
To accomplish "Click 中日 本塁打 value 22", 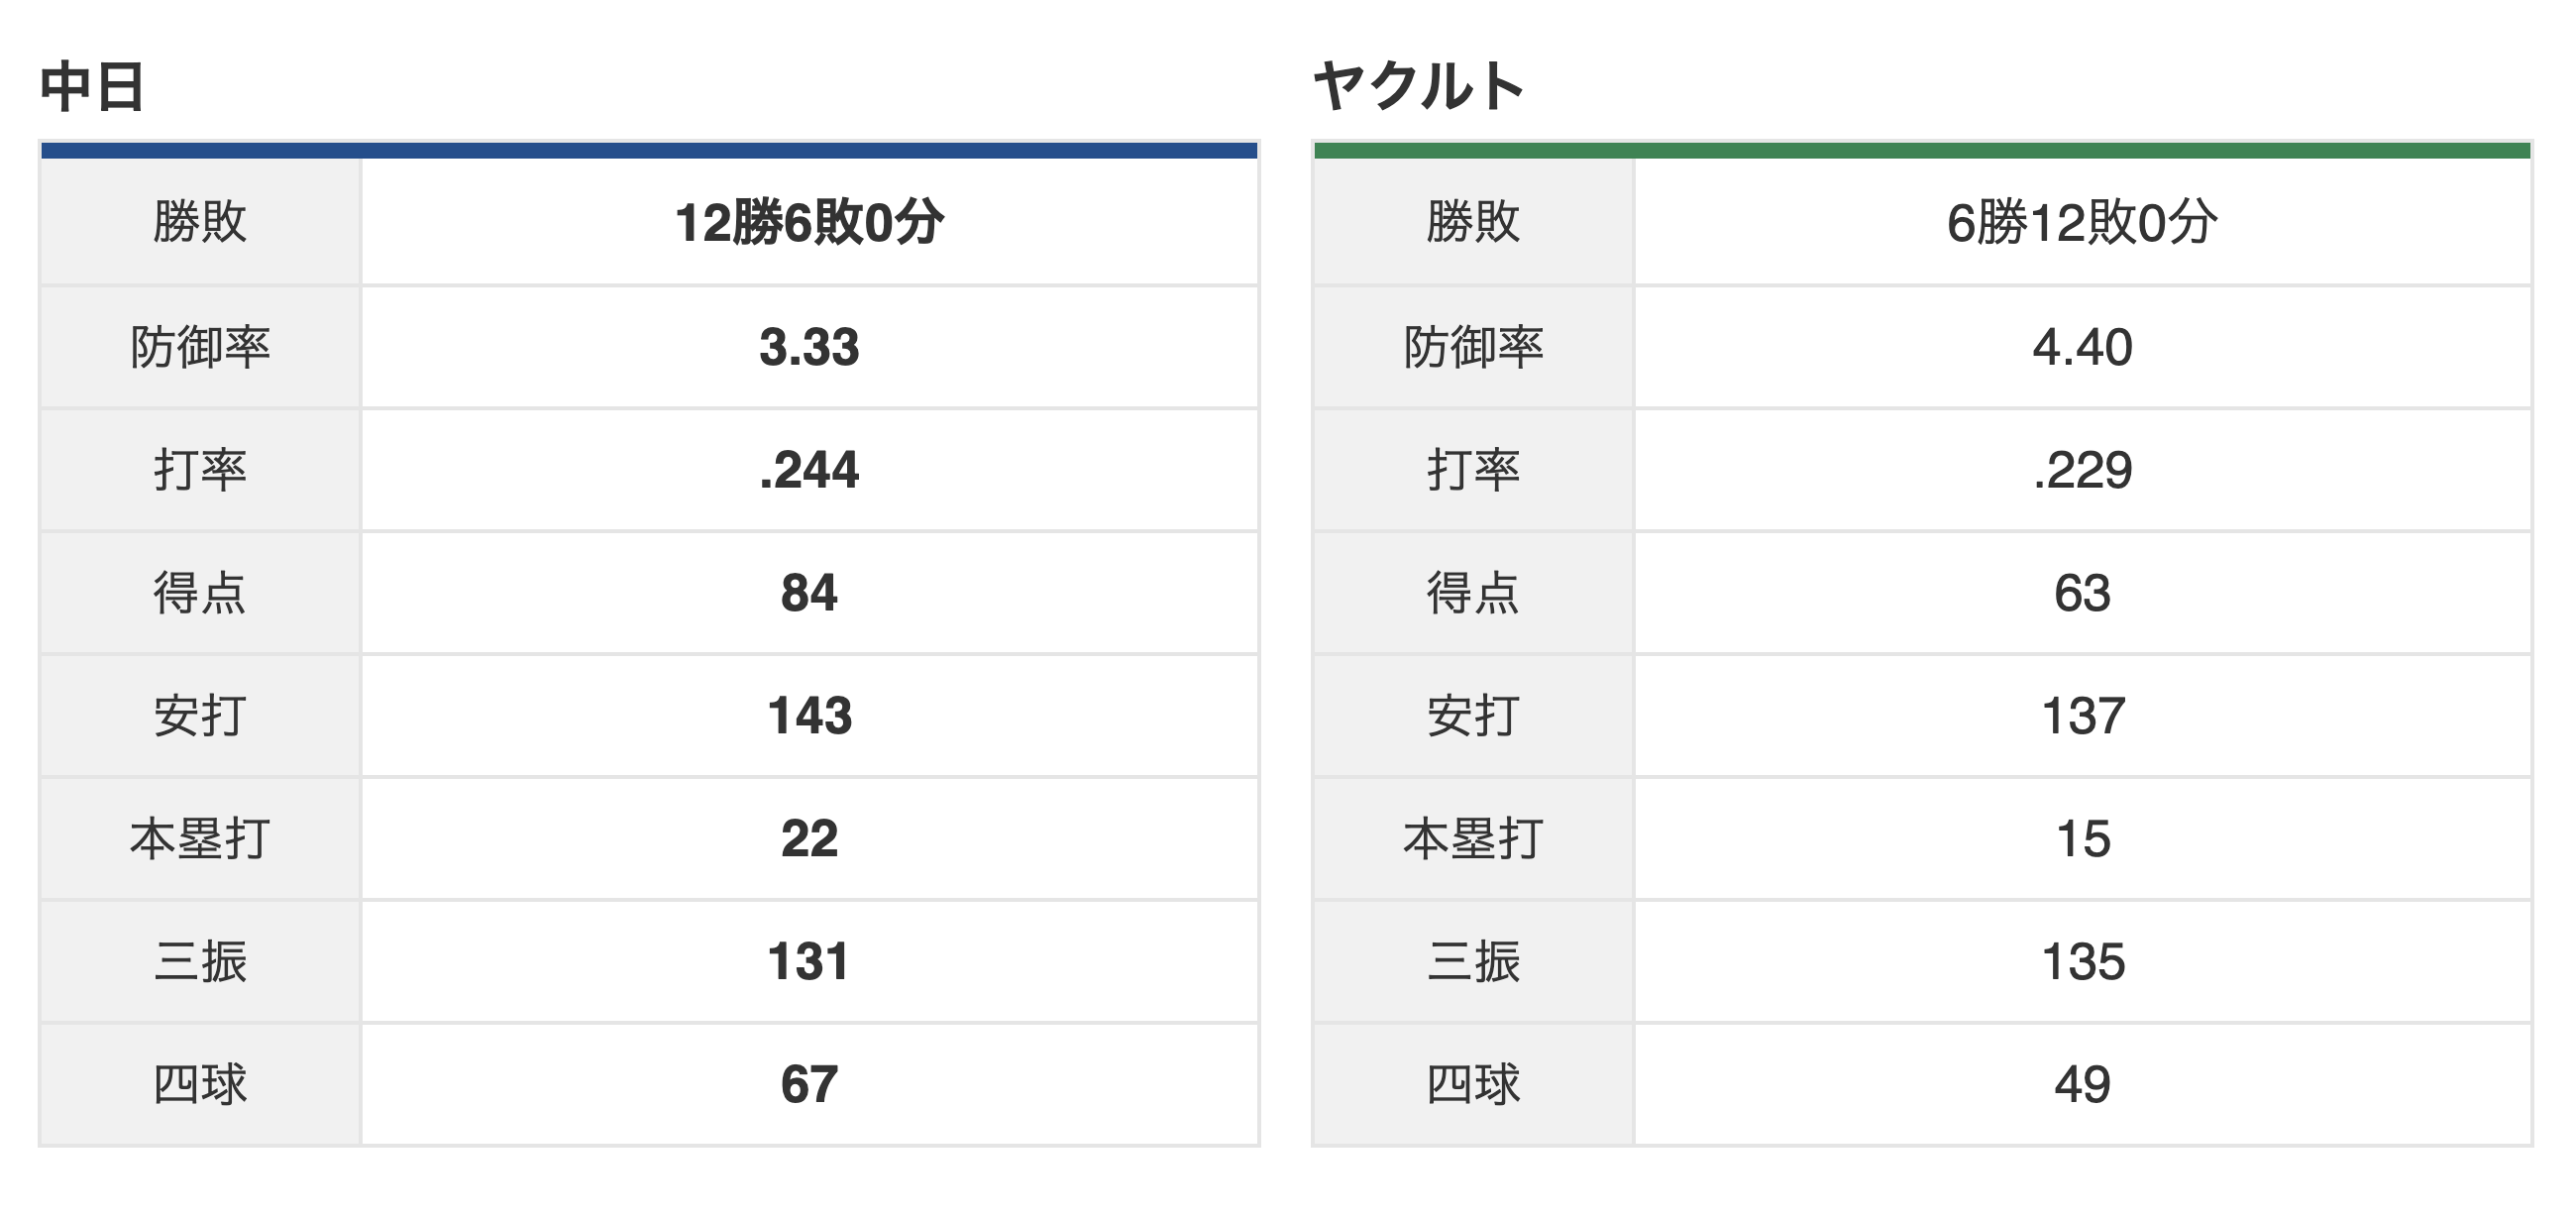I will pyautogui.click(x=809, y=839).
